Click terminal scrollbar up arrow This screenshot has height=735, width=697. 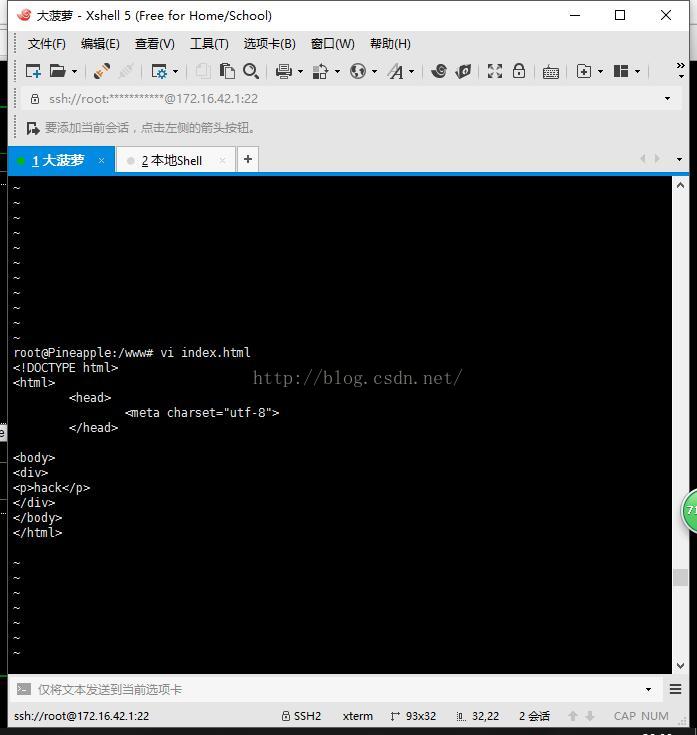tap(681, 186)
